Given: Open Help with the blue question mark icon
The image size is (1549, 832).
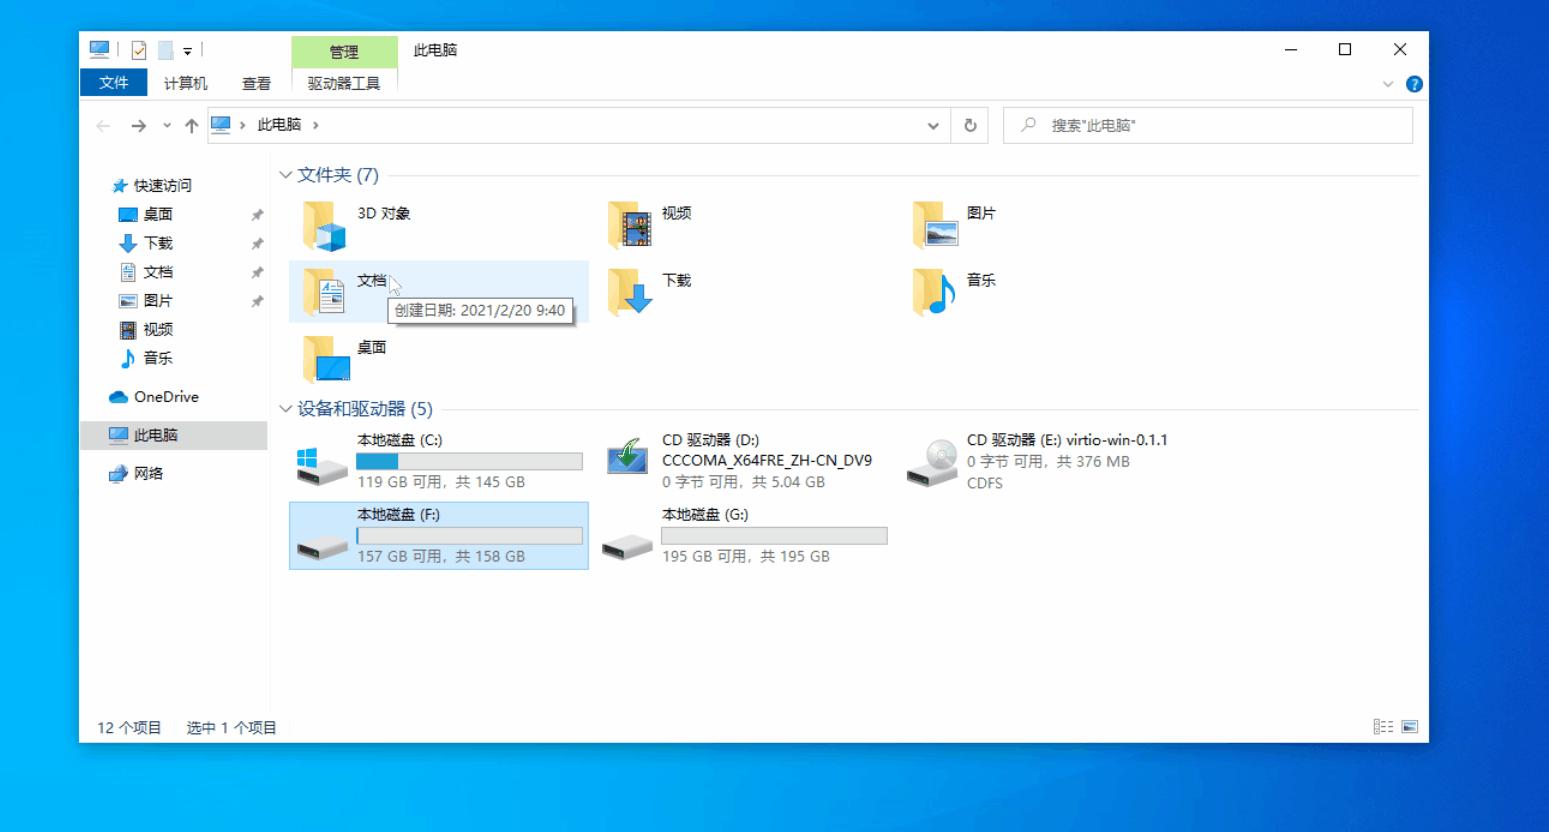Looking at the screenshot, I should pyautogui.click(x=1415, y=83).
